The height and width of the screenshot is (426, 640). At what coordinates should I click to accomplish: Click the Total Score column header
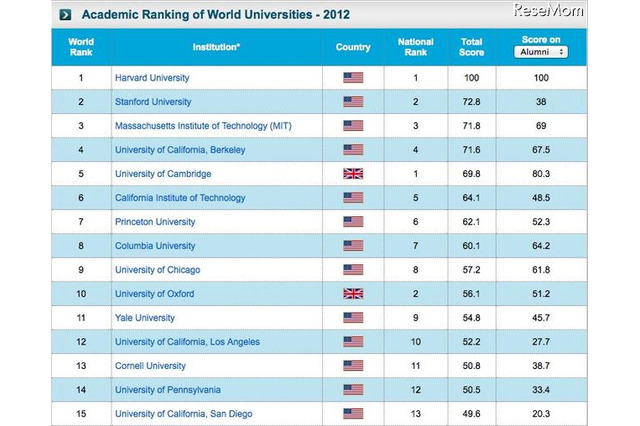pos(471,47)
